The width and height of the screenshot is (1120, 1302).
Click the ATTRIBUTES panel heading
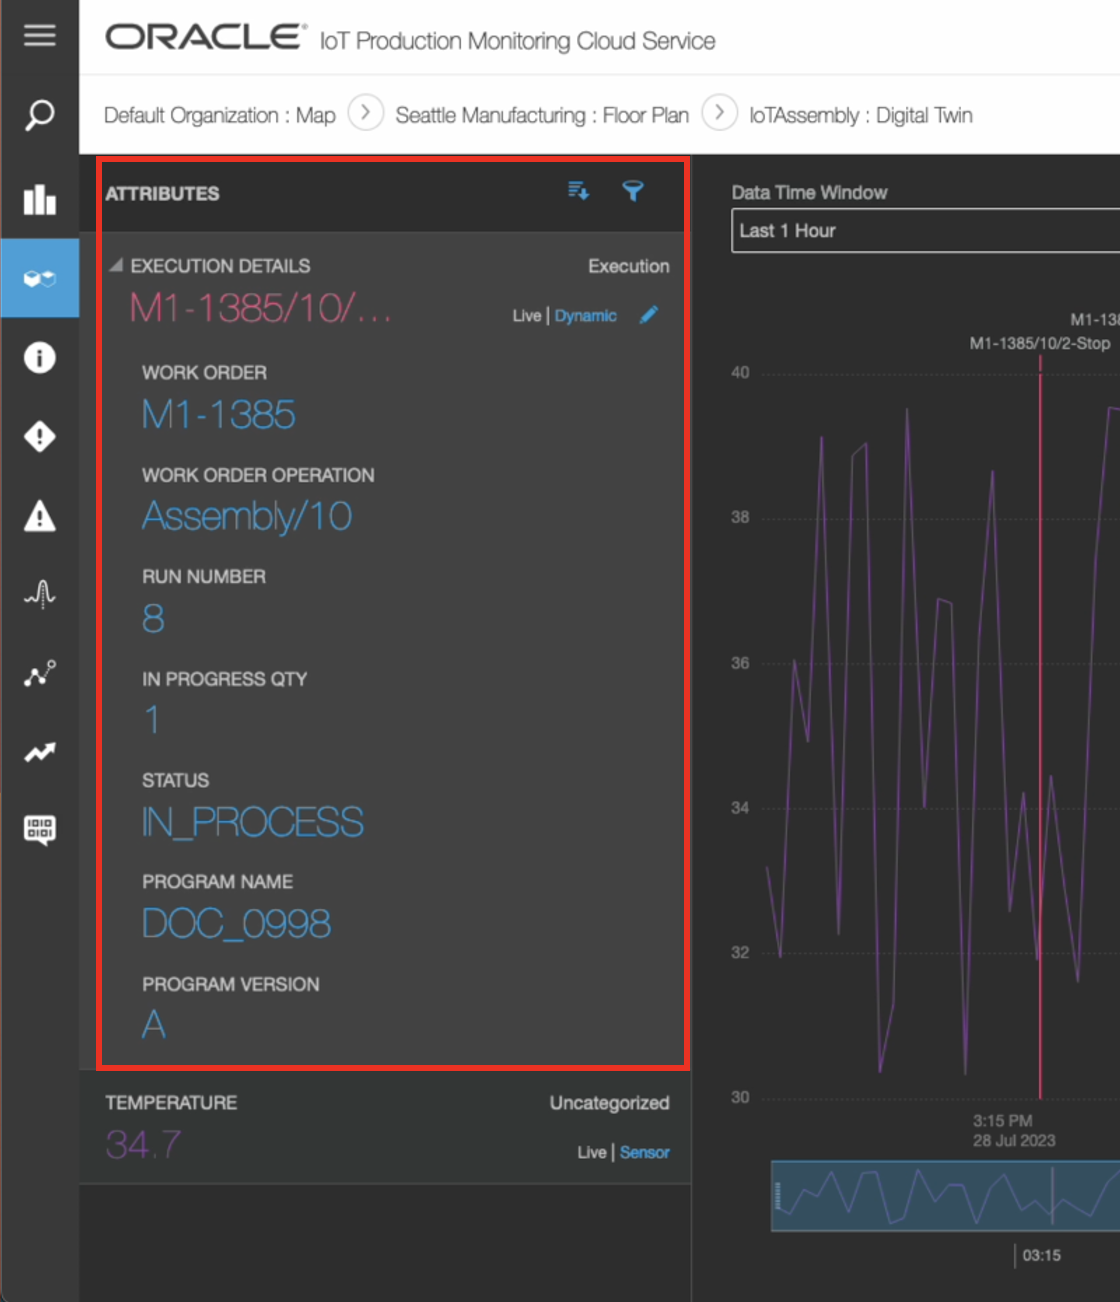(x=162, y=193)
